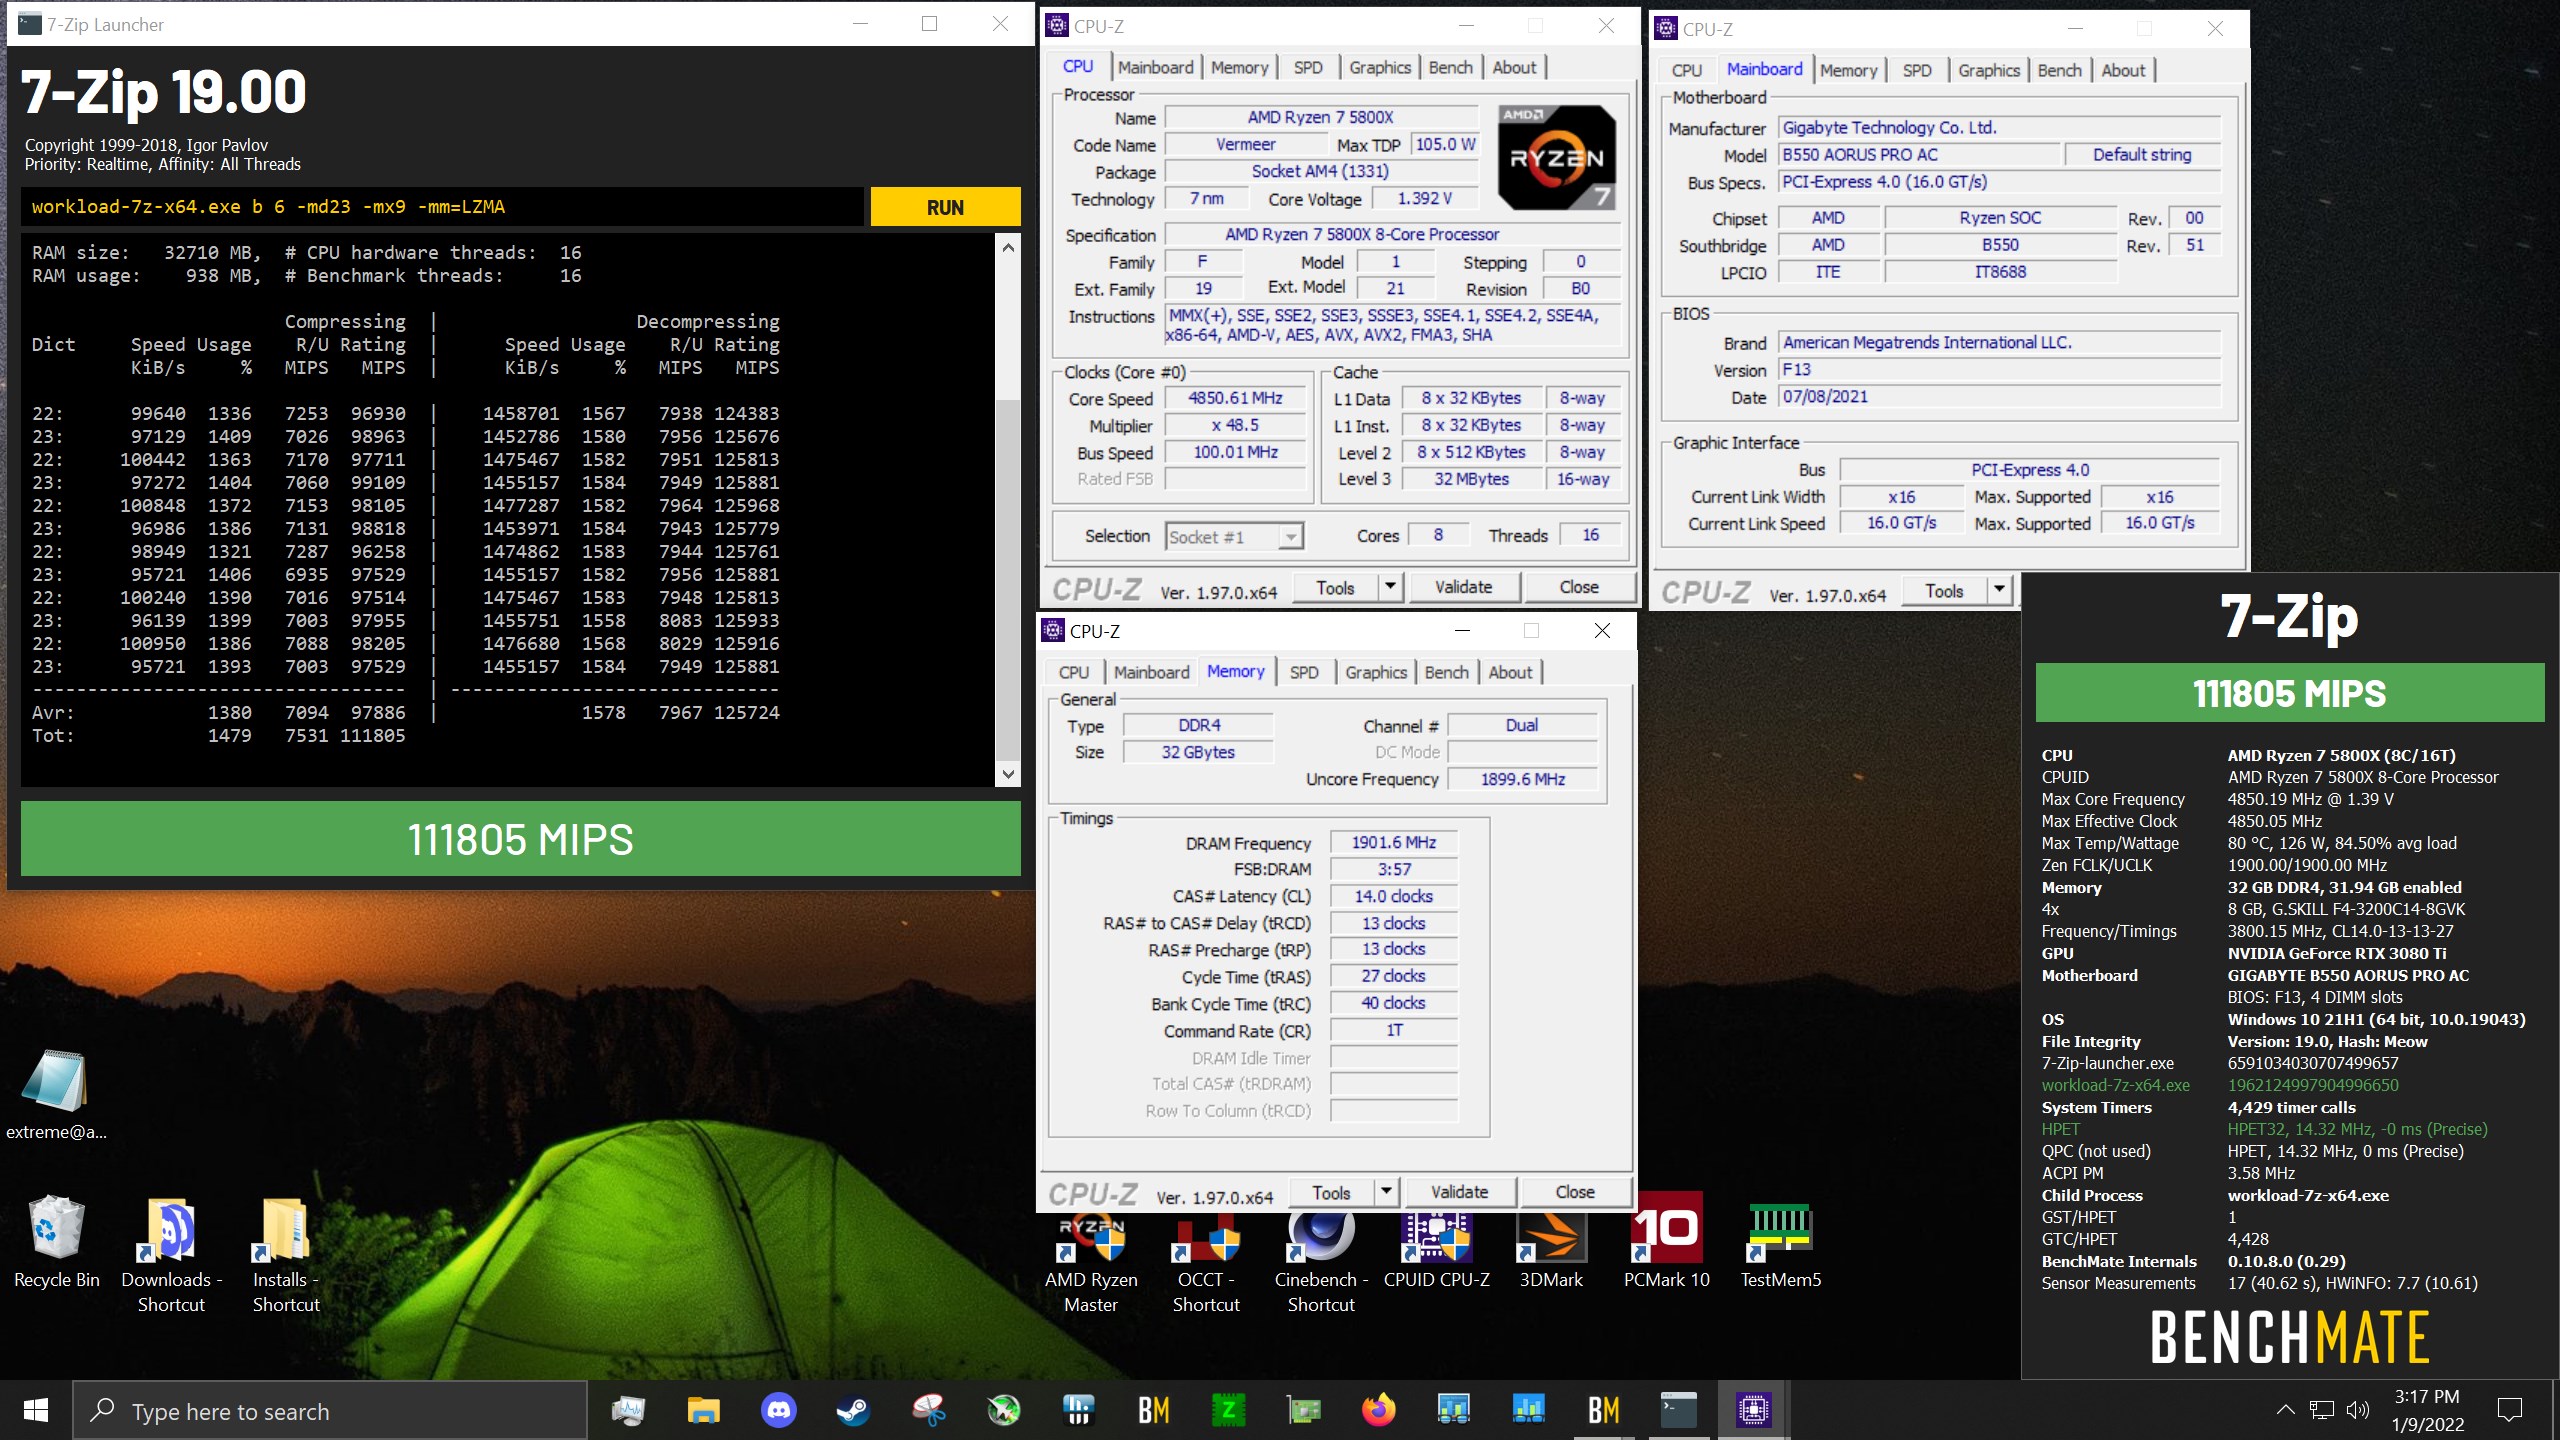This screenshot has height=1440, width=2560.
Task: Click the B550 AORUS PRO AC model field
Action: pyautogui.click(x=1920, y=154)
